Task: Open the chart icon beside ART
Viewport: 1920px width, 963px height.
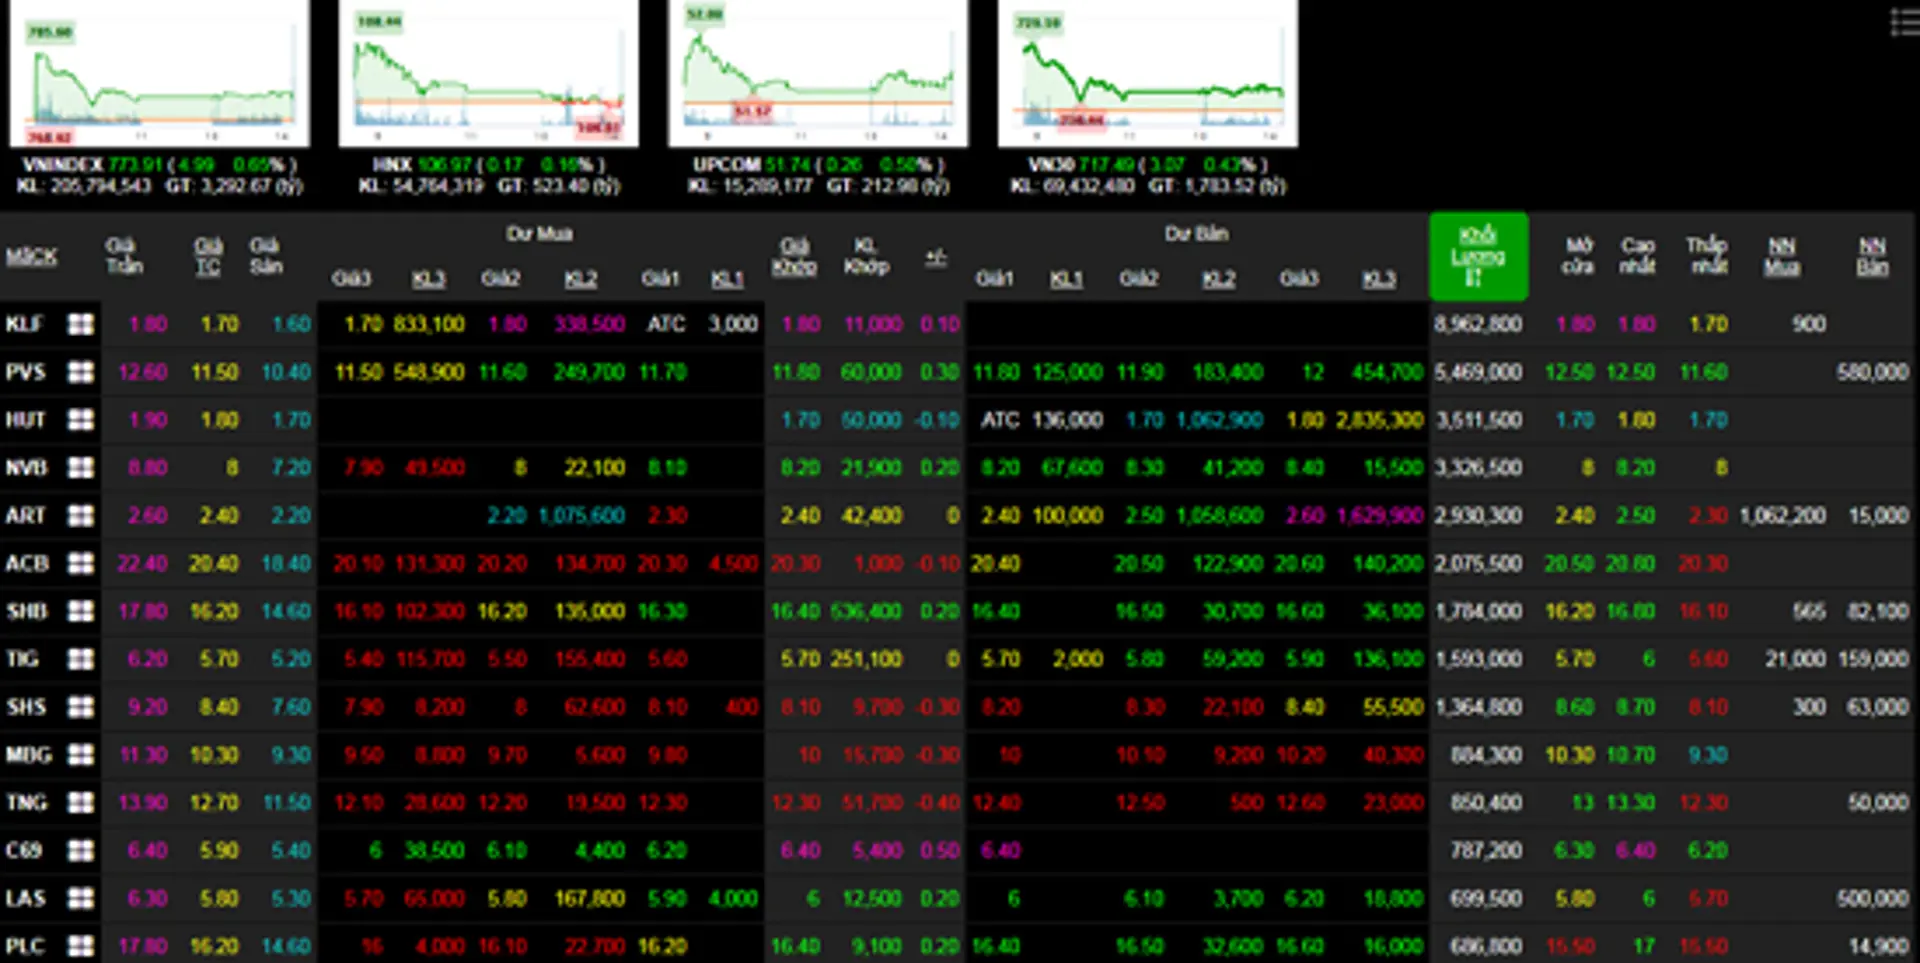Action: [81, 515]
